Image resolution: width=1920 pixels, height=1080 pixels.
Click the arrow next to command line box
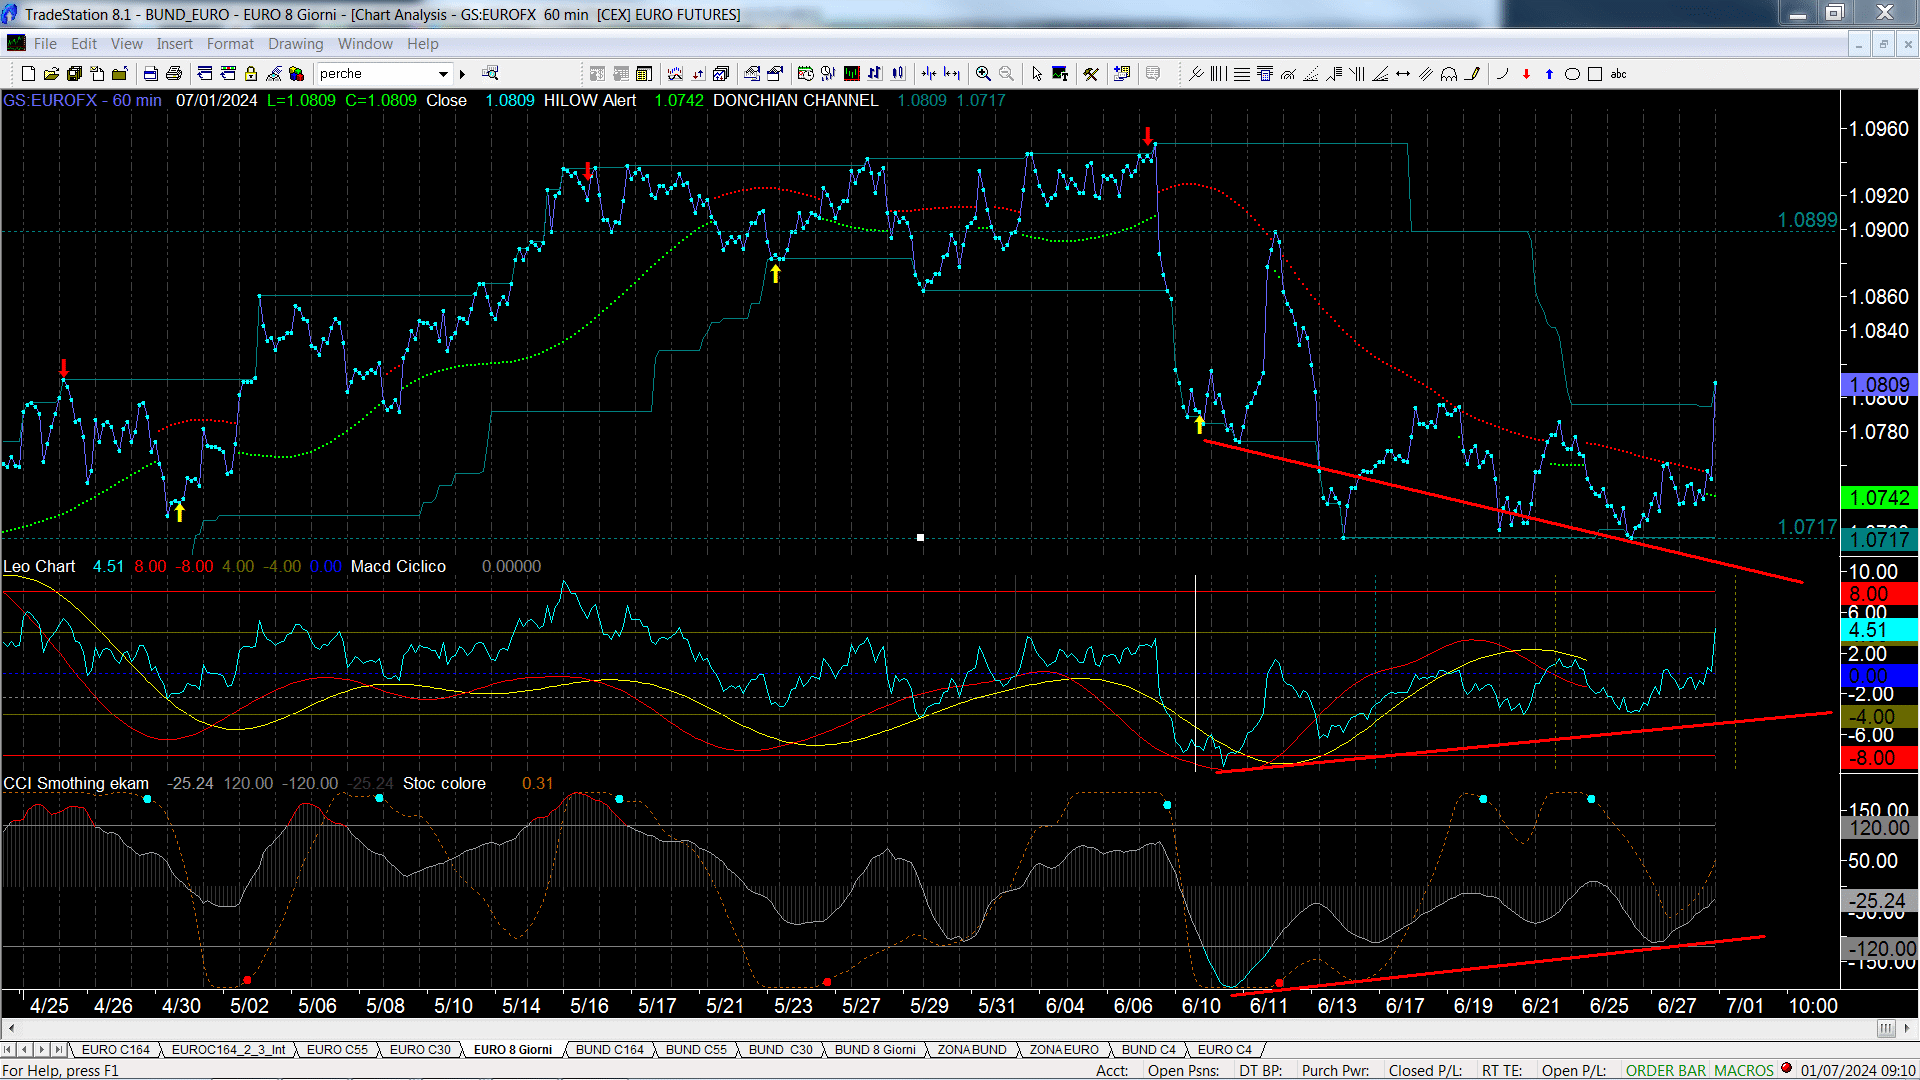462,74
